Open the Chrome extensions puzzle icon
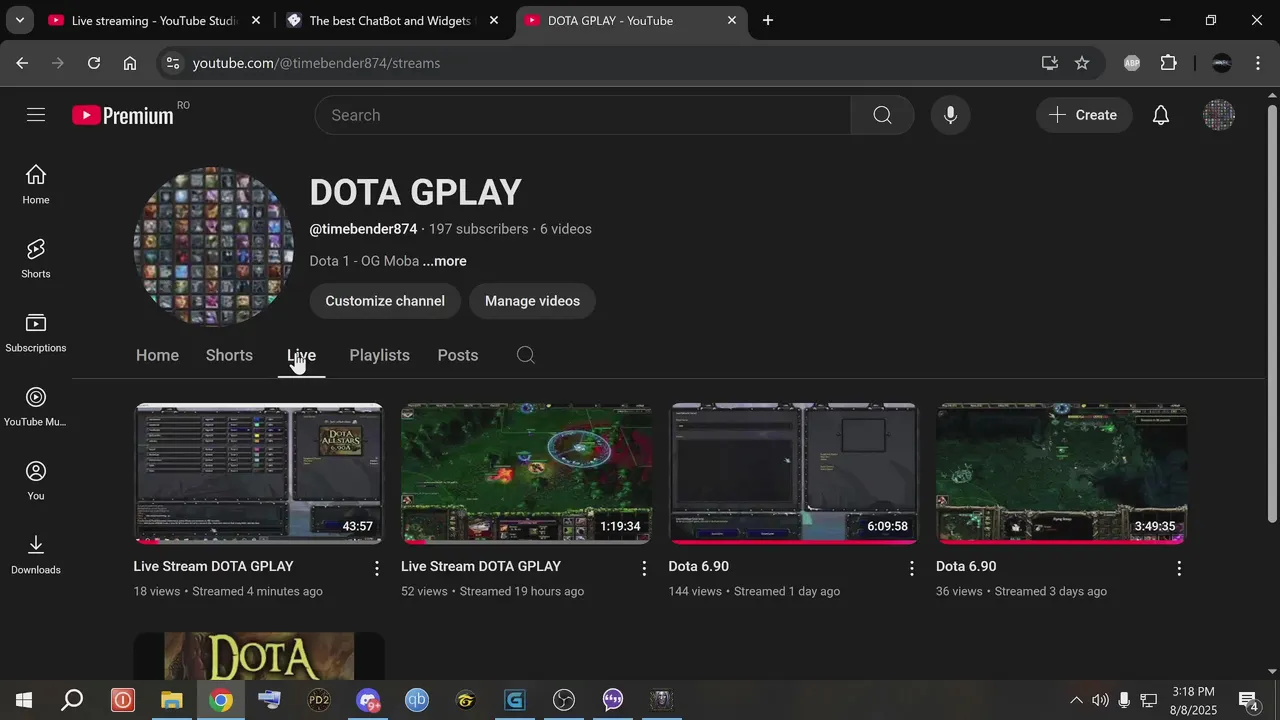Image resolution: width=1280 pixels, height=720 pixels. point(1168,63)
